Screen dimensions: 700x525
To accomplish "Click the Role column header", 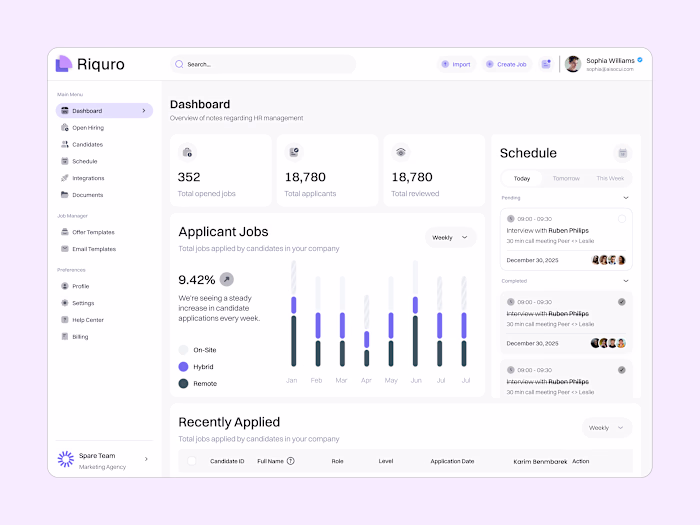I will click(338, 461).
